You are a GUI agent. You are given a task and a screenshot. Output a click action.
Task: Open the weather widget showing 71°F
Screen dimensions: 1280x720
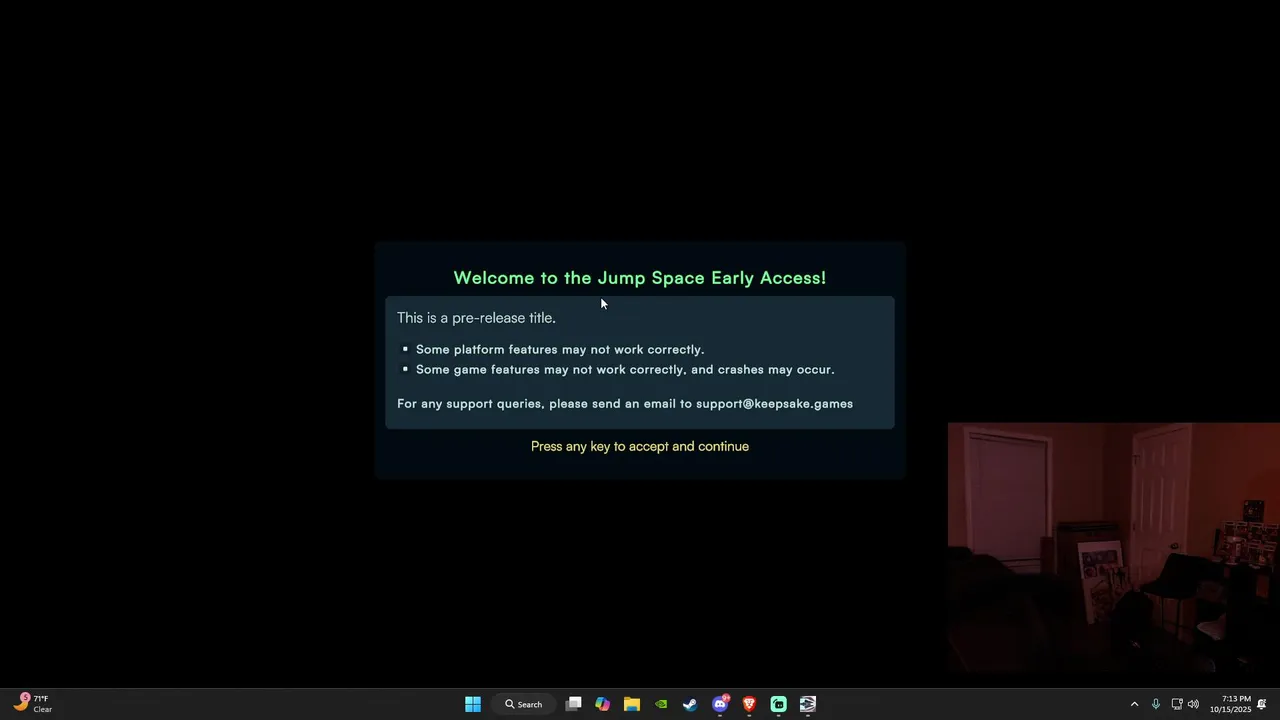(32, 704)
